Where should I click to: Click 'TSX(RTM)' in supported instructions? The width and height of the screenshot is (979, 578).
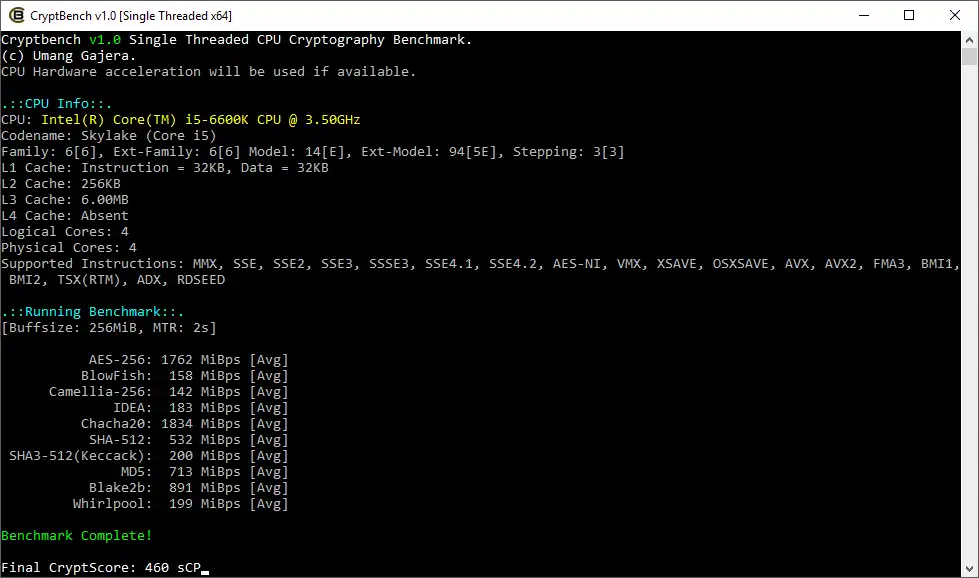click(x=89, y=280)
